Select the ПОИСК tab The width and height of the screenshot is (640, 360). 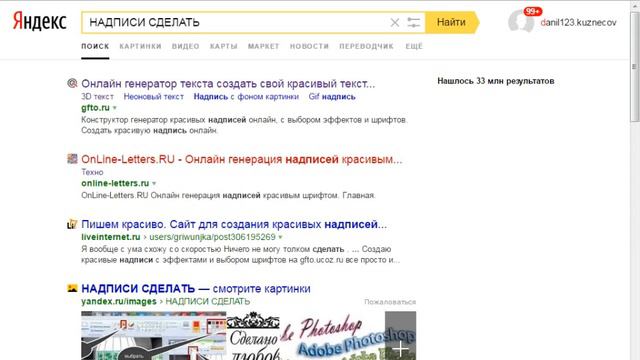[95, 46]
